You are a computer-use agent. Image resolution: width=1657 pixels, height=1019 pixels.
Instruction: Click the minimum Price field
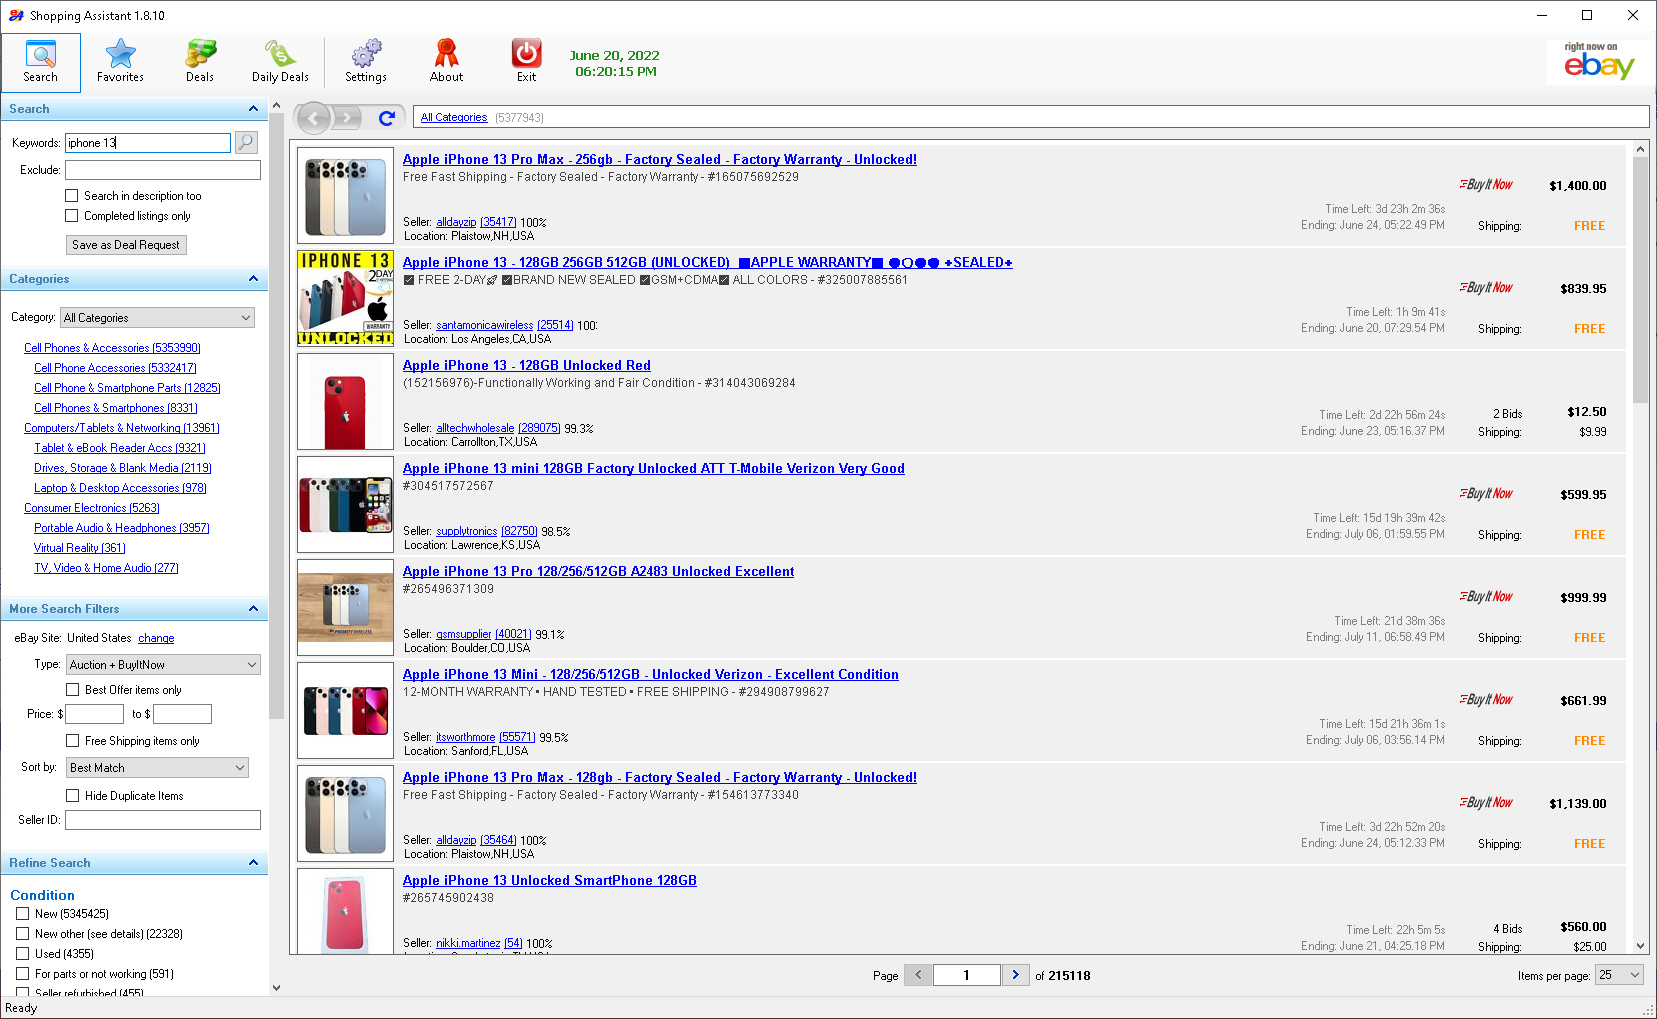[x=95, y=714]
